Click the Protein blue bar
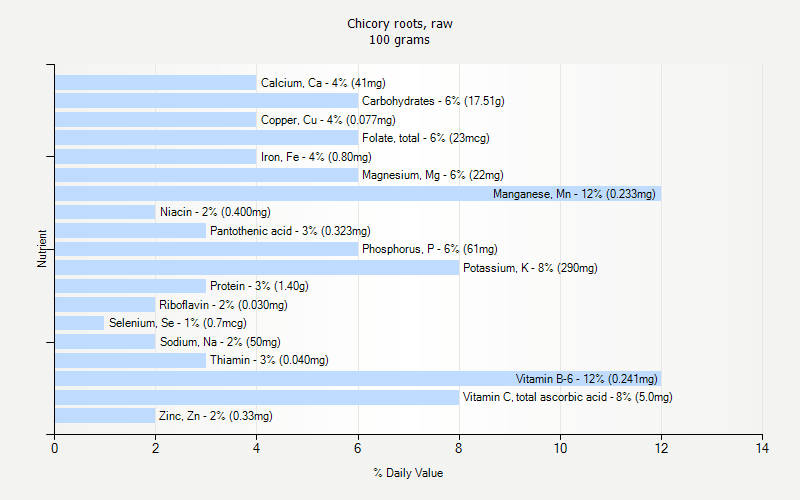 point(130,286)
